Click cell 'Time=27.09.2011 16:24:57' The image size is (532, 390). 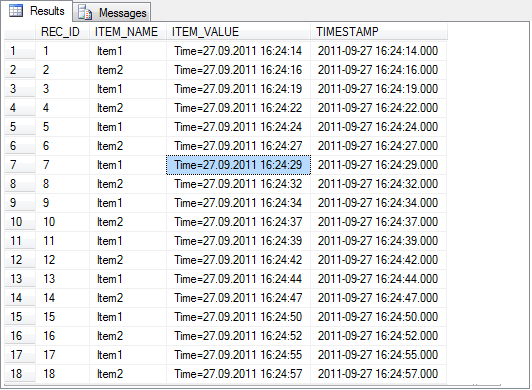pos(239,374)
